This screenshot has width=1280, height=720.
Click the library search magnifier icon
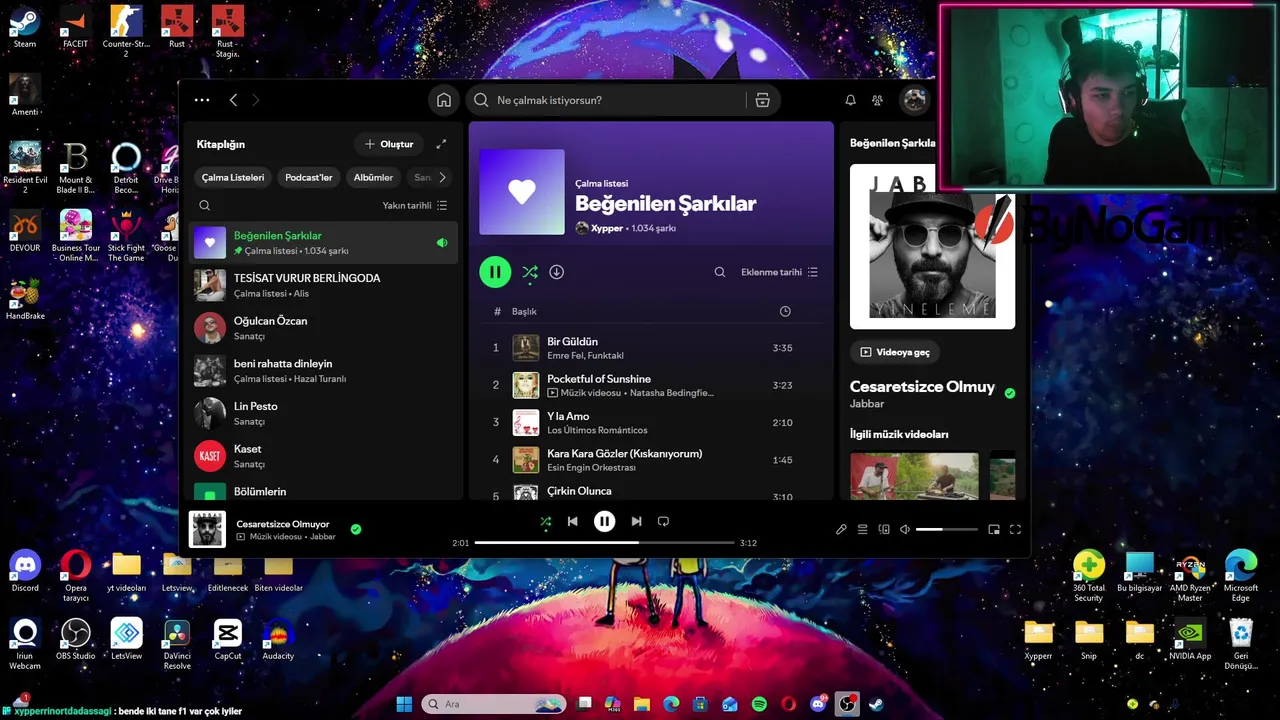pos(204,205)
